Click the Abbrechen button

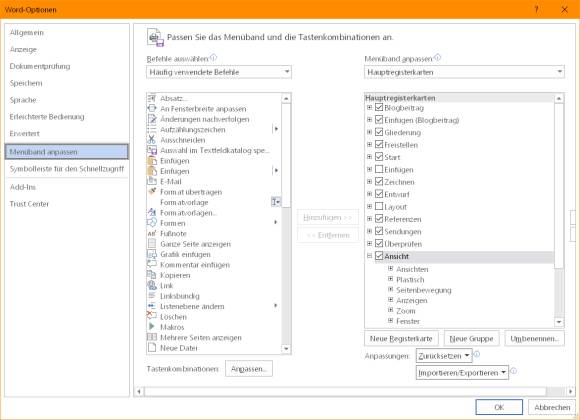tap(552, 407)
